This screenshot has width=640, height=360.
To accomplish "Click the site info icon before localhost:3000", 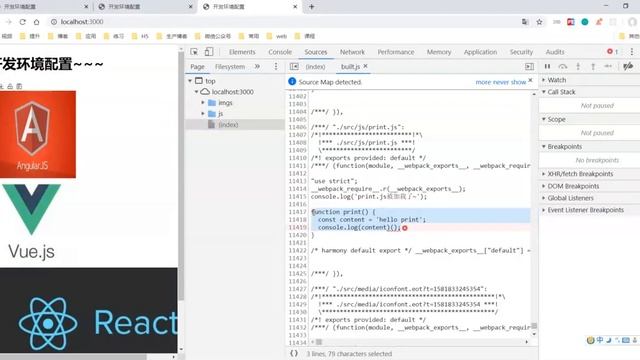I will click(x=53, y=22).
